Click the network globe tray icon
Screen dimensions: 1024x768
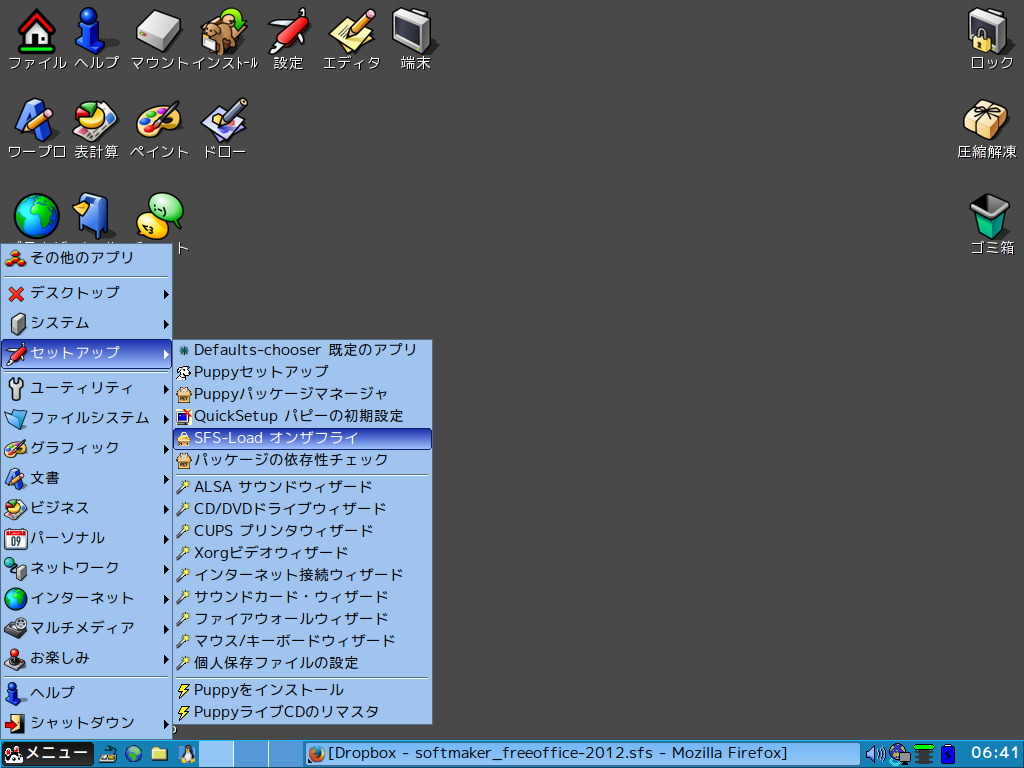click(x=899, y=754)
